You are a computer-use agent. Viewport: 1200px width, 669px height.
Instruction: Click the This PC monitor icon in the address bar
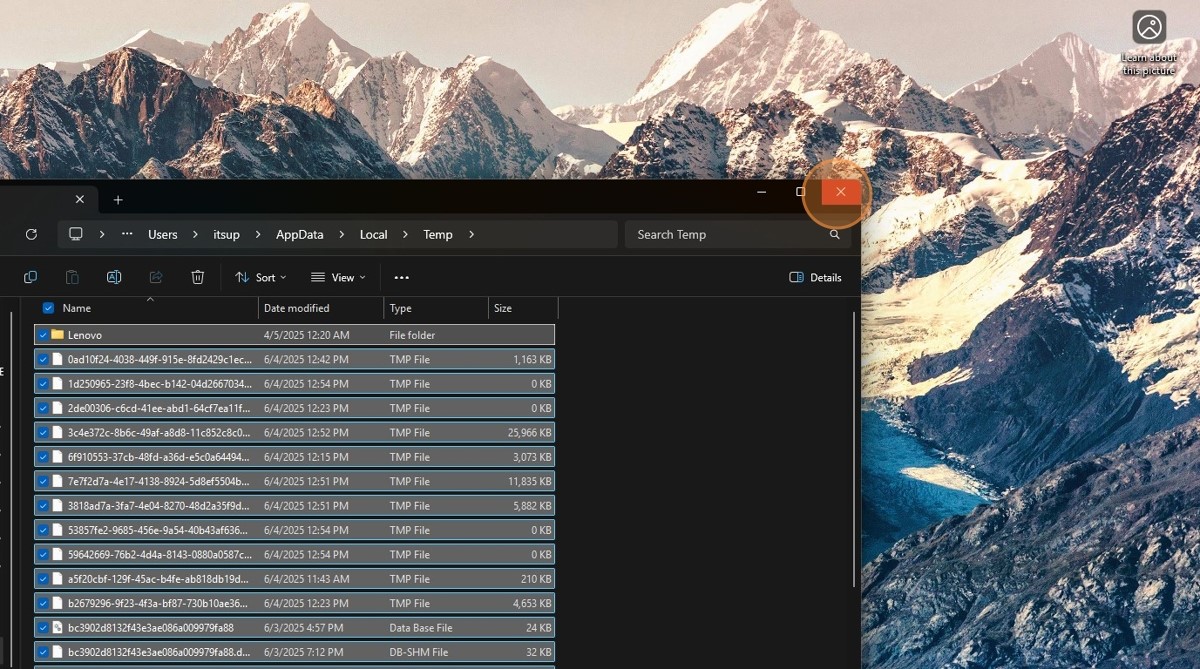coord(75,234)
